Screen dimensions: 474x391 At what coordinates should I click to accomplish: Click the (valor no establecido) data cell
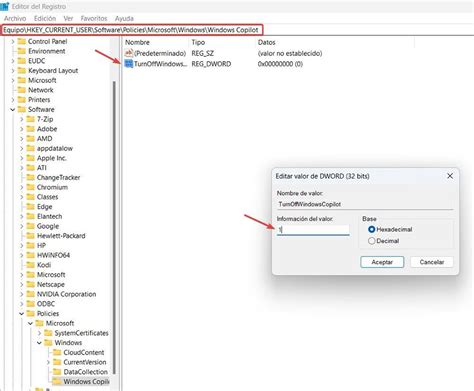pos(290,53)
